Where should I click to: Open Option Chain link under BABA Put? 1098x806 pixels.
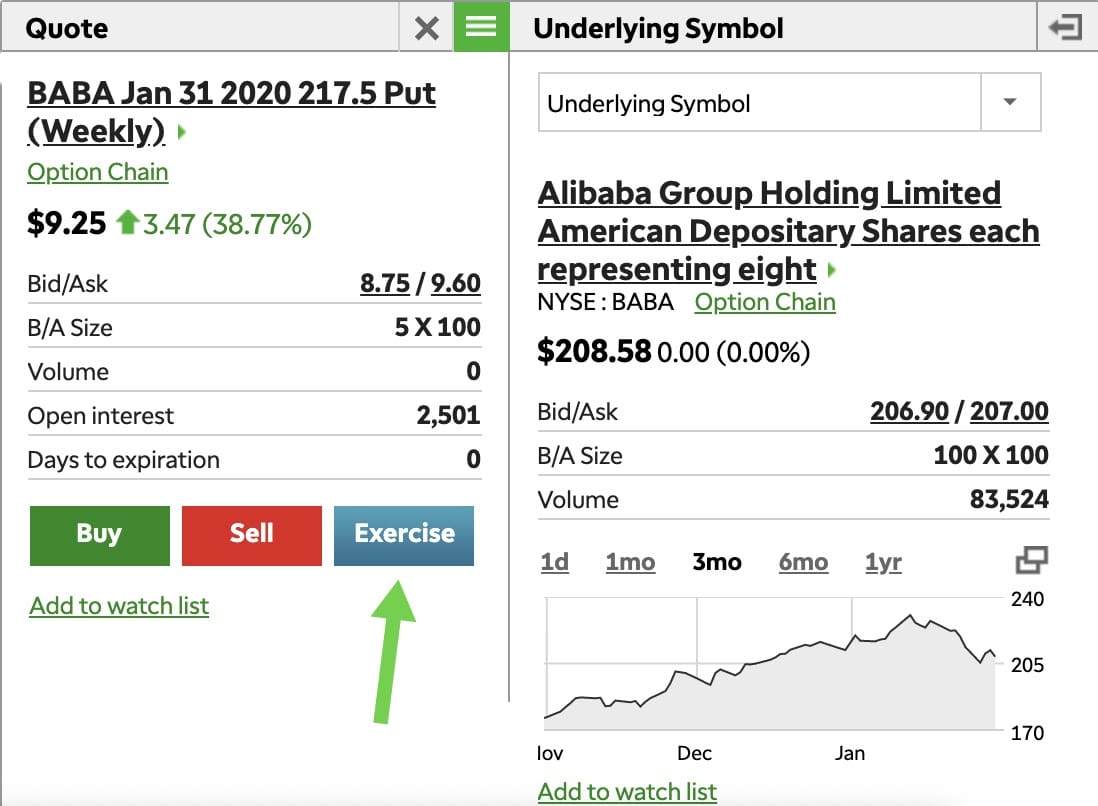[x=97, y=172]
